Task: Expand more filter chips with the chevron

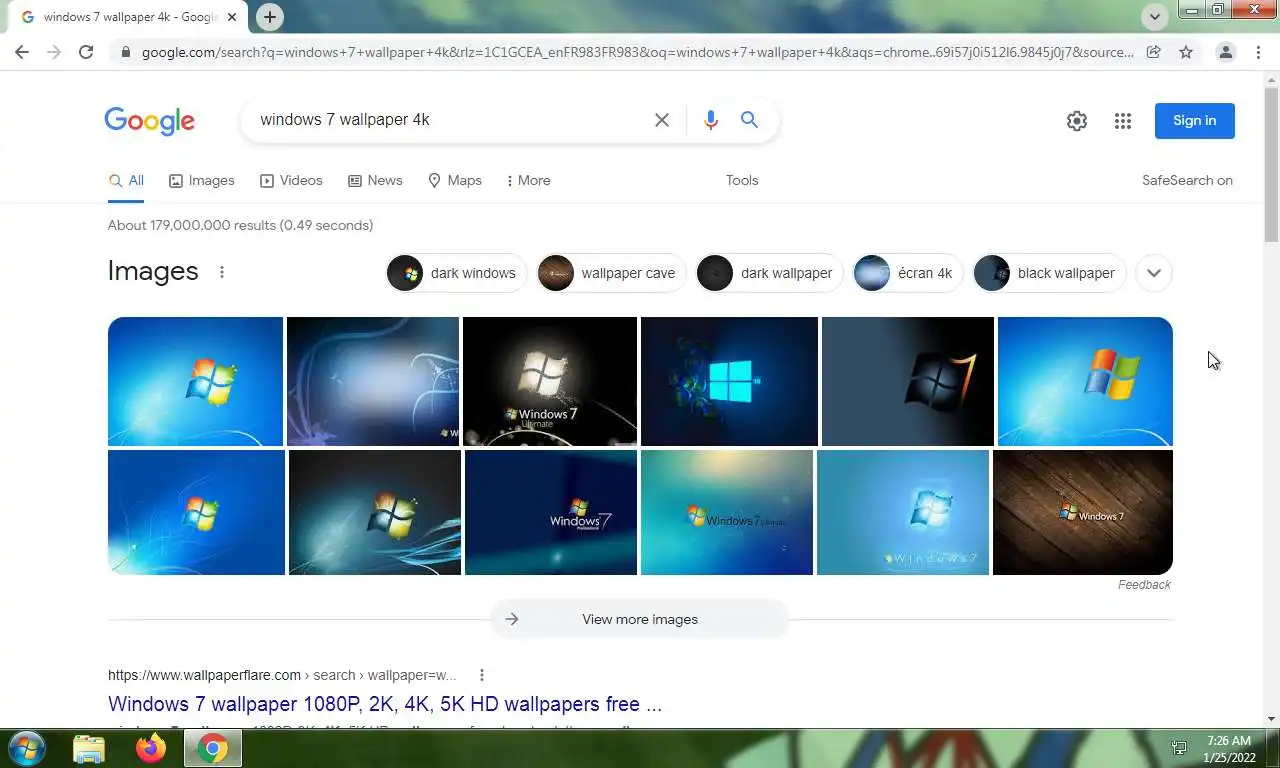Action: tap(1154, 273)
